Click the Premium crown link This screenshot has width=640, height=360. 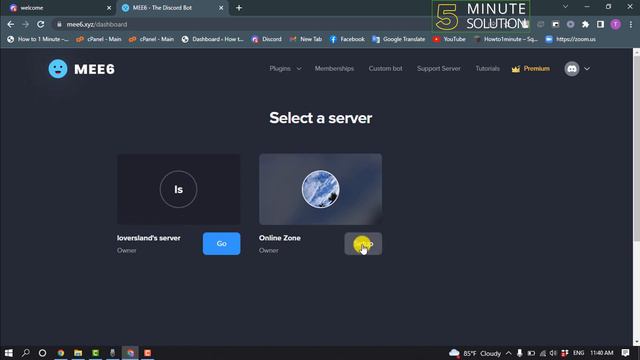[531, 69]
